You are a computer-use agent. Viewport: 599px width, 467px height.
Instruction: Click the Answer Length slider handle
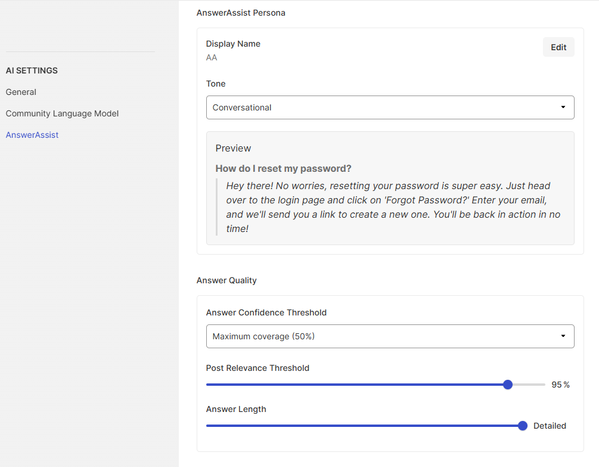[523, 426]
